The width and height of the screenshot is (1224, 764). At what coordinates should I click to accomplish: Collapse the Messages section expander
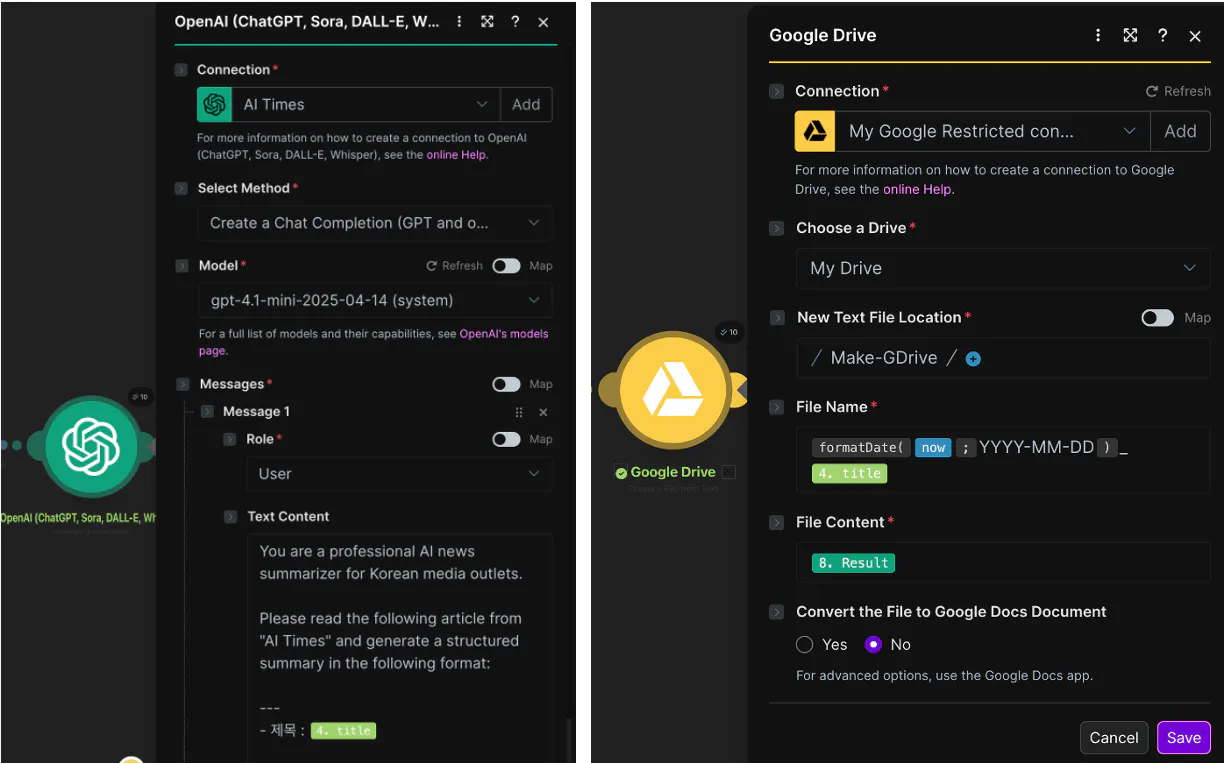[181, 384]
